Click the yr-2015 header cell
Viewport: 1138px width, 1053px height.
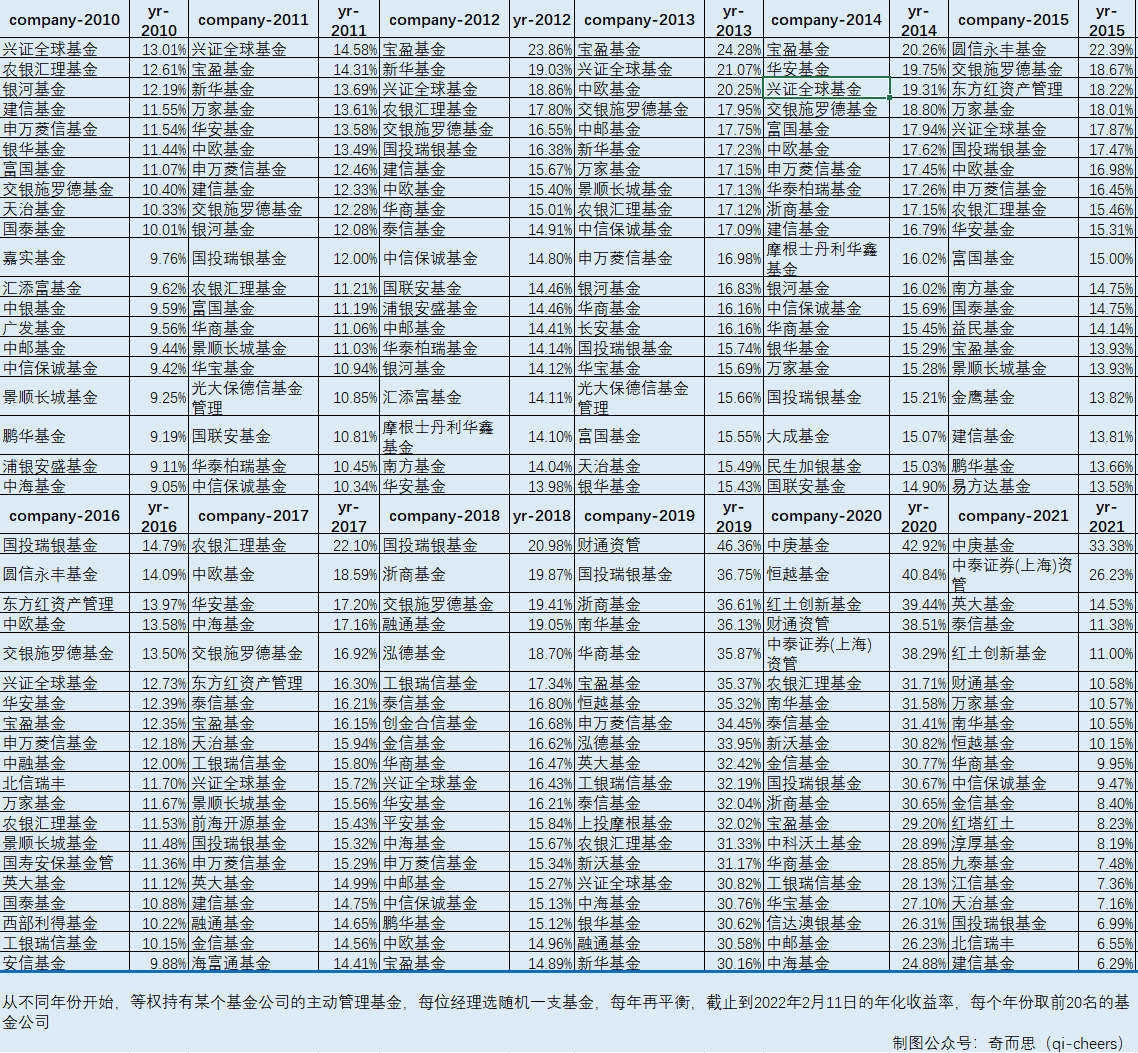(1108, 20)
